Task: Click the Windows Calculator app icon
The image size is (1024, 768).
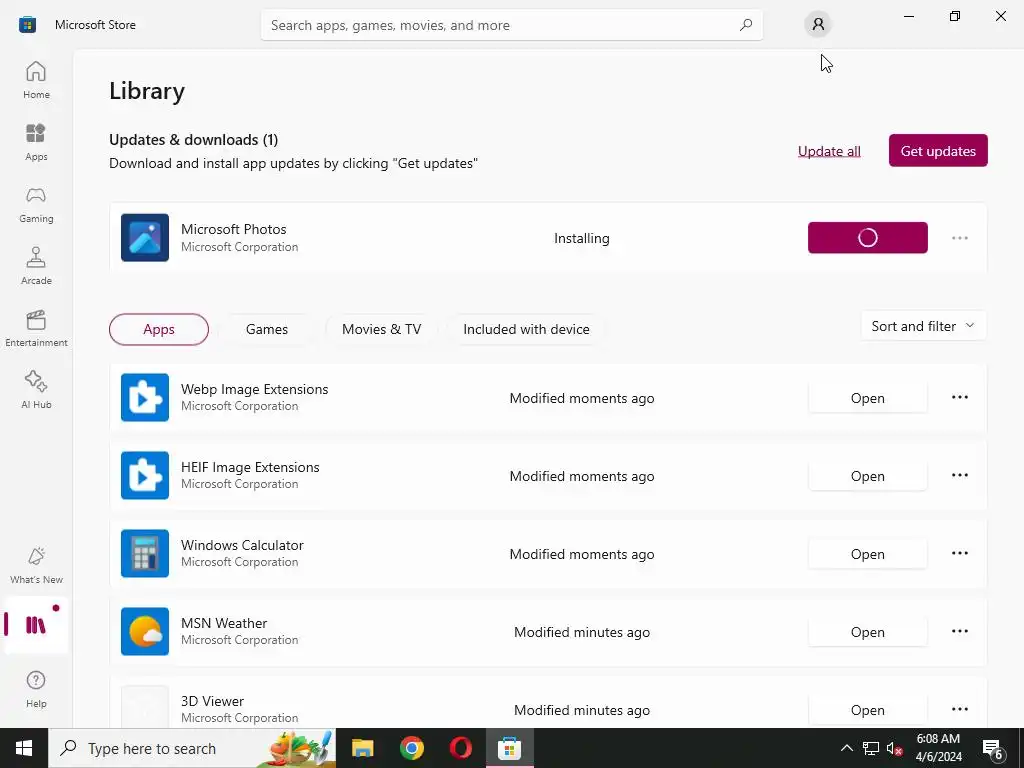Action: coord(145,554)
